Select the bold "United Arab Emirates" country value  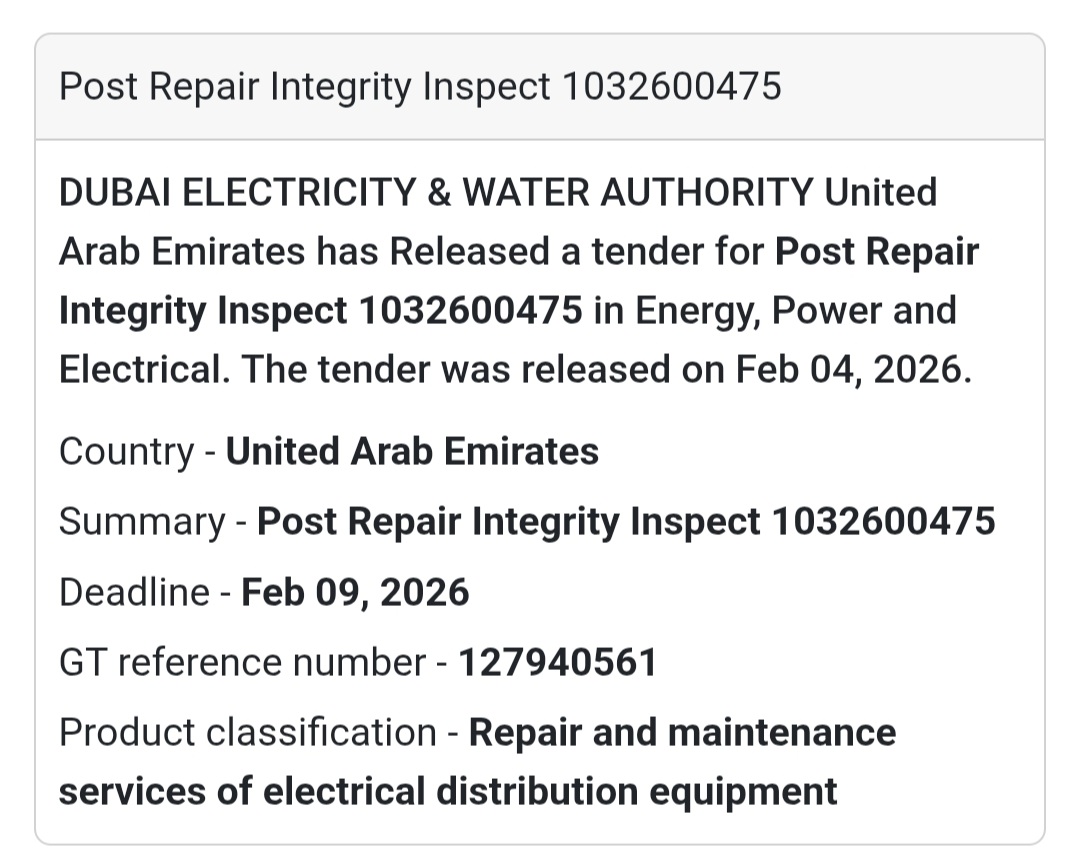coord(412,451)
